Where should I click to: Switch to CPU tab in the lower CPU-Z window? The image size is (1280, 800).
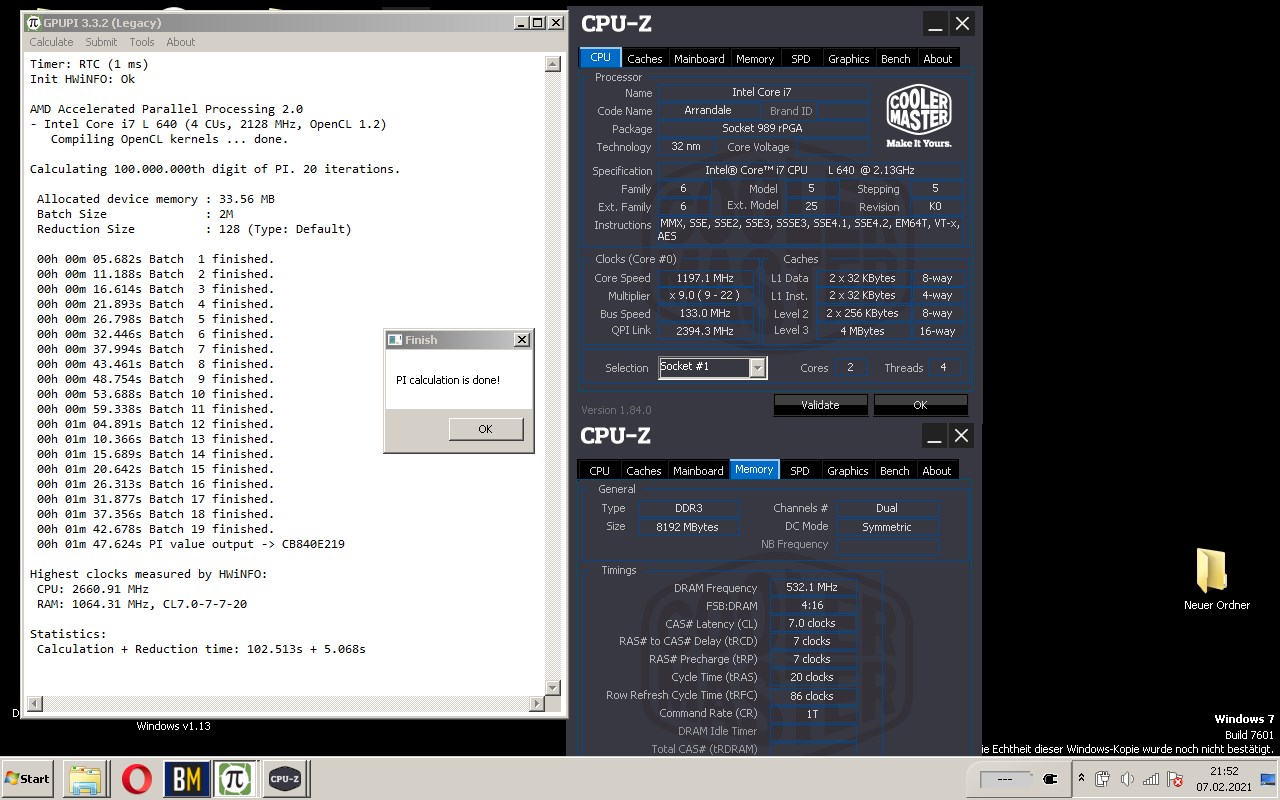[x=600, y=471]
